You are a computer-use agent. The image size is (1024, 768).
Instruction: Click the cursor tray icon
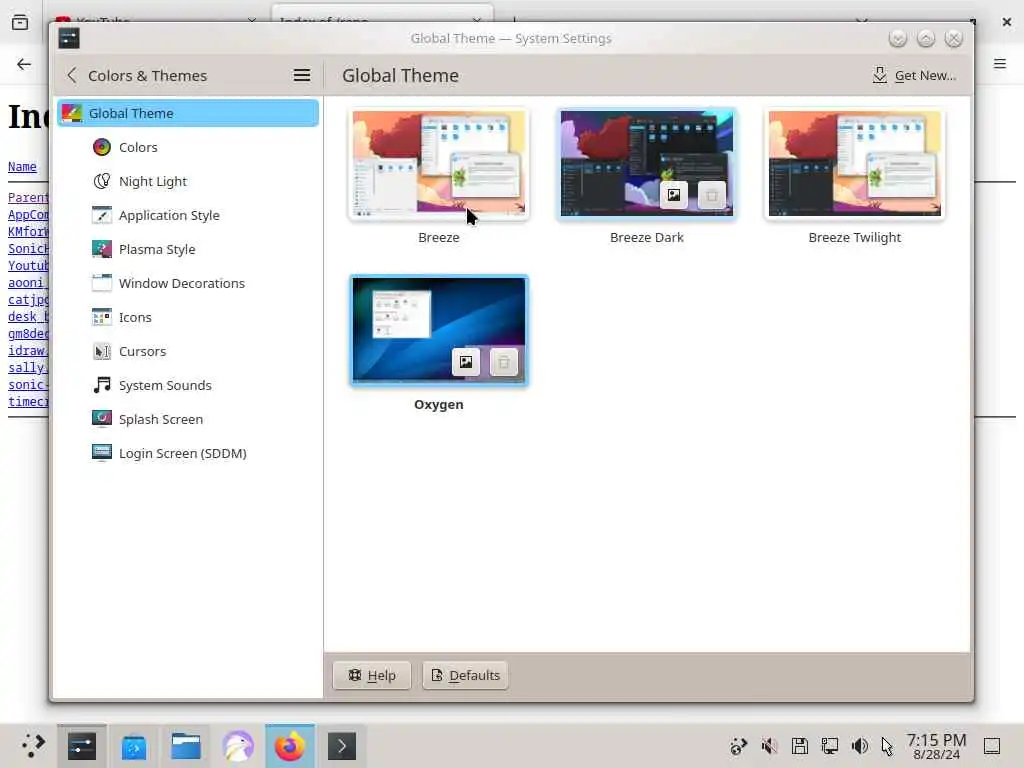[887, 746]
